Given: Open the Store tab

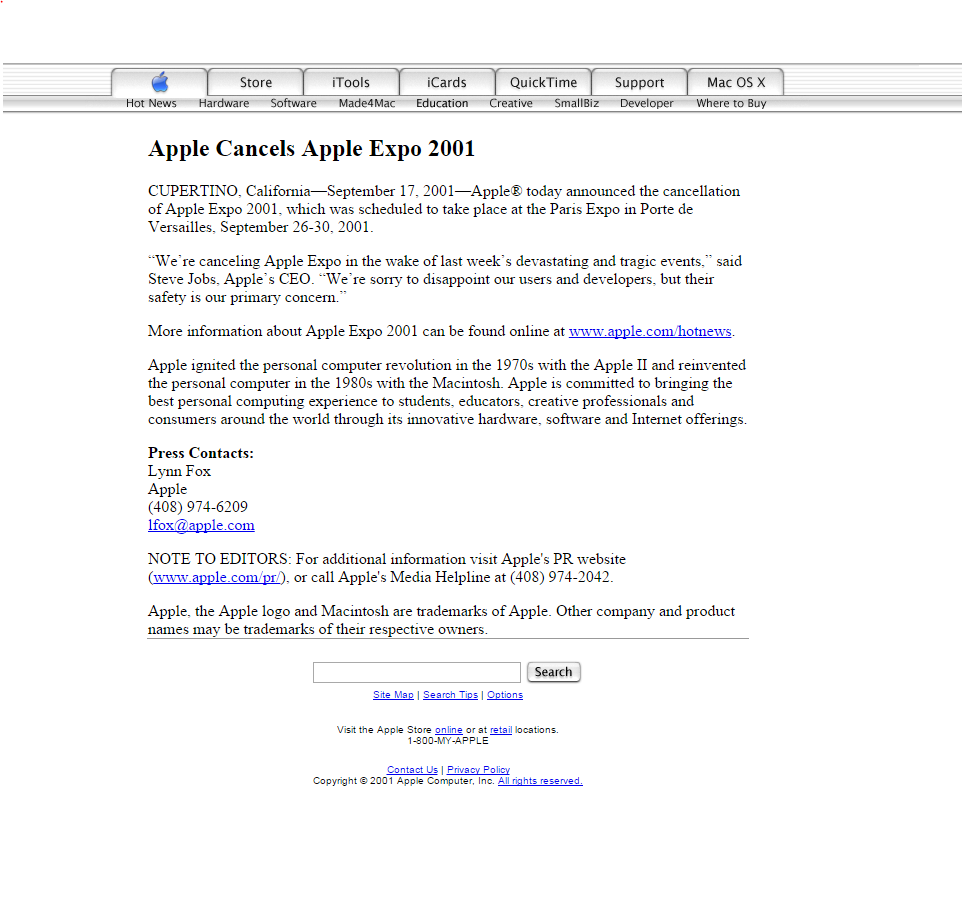Looking at the screenshot, I should tap(256, 82).
